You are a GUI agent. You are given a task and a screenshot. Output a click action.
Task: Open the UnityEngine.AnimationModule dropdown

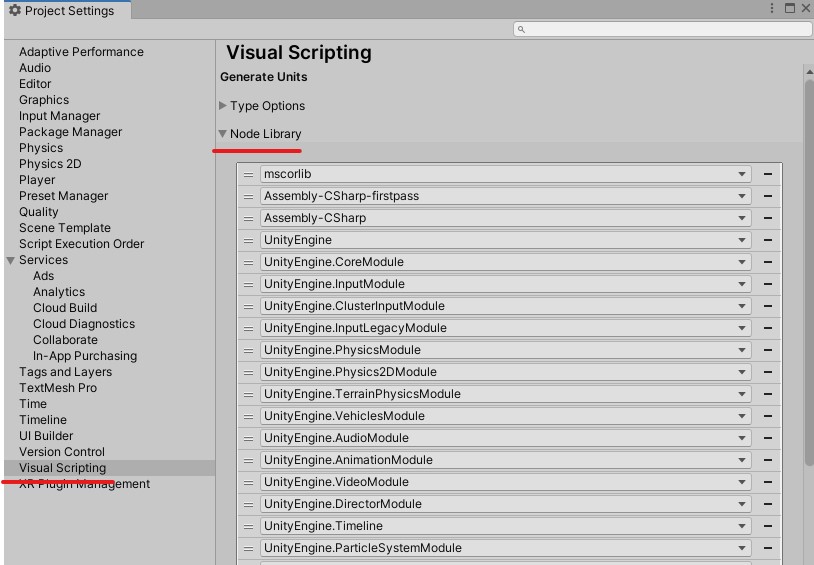click(506, 460)
